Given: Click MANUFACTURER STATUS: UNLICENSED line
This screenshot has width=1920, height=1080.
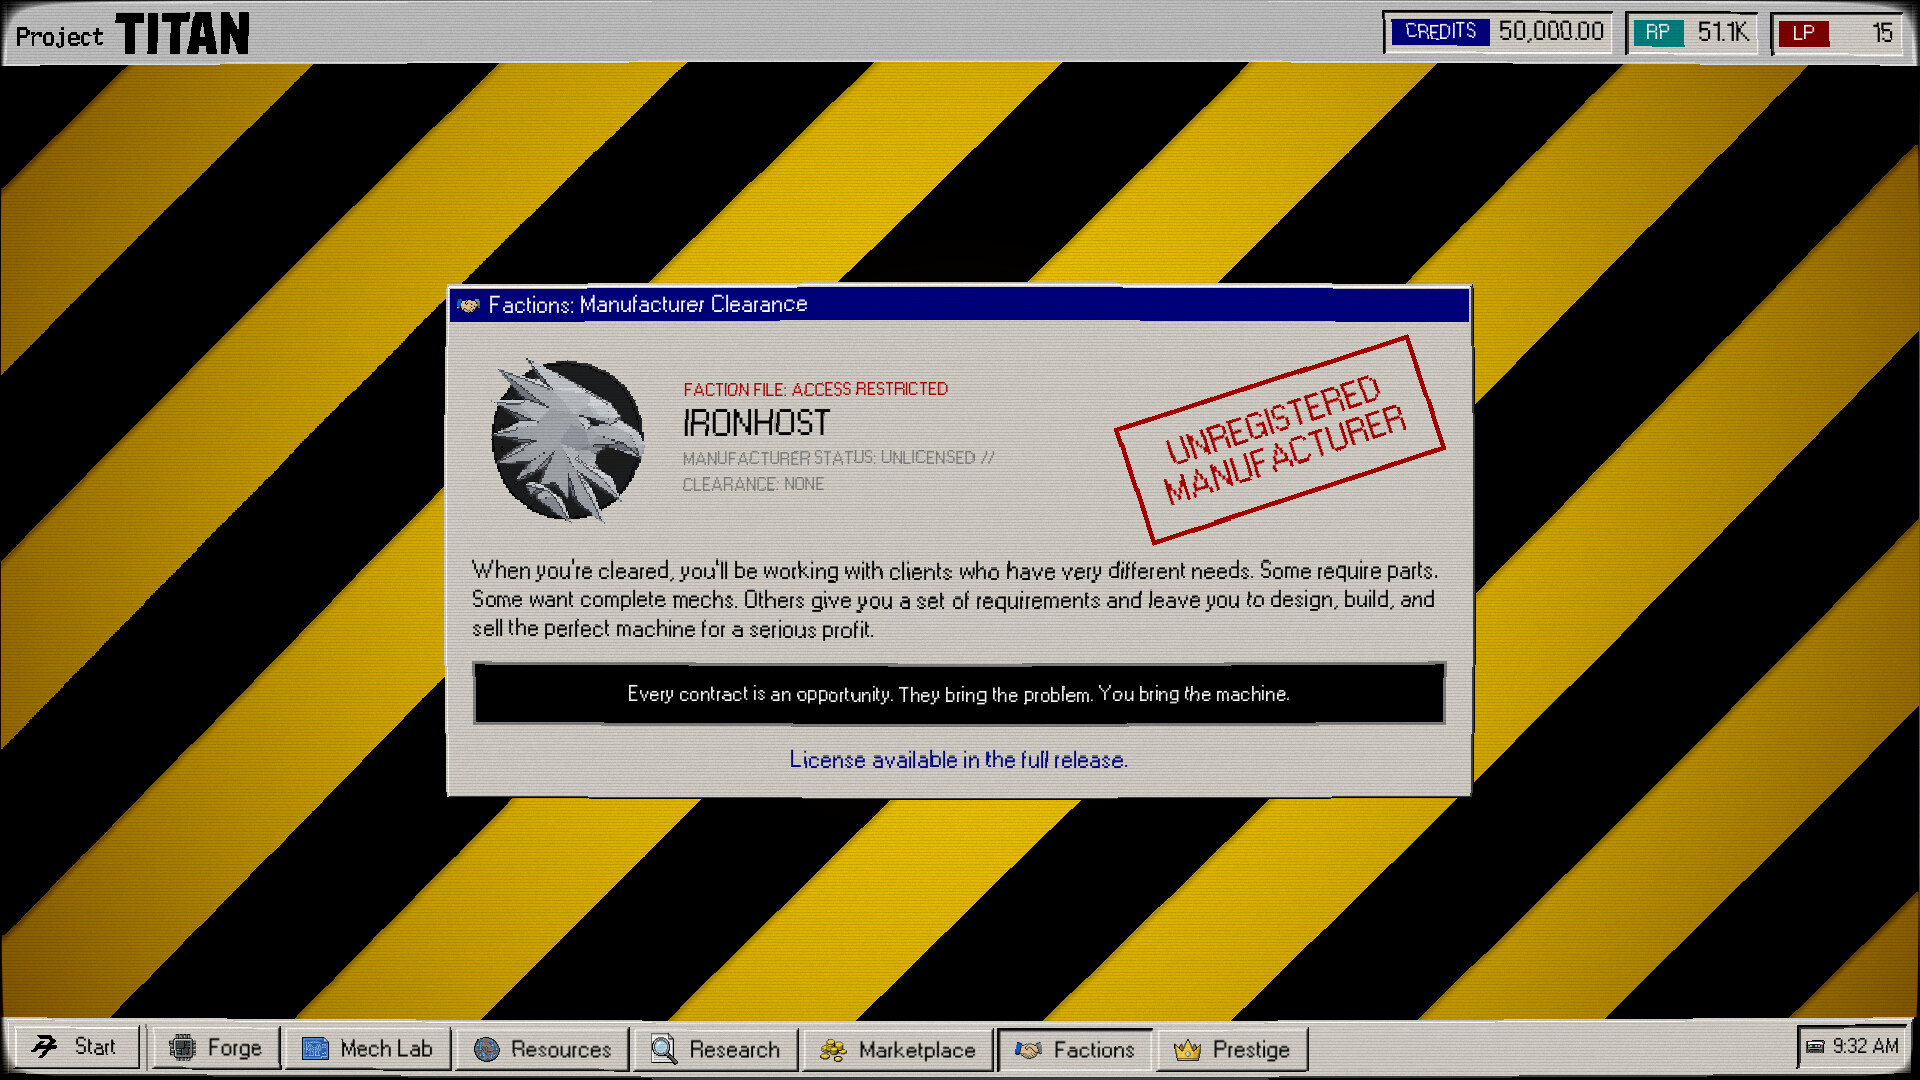Looking at the screenshot, I should pos(838,458).
